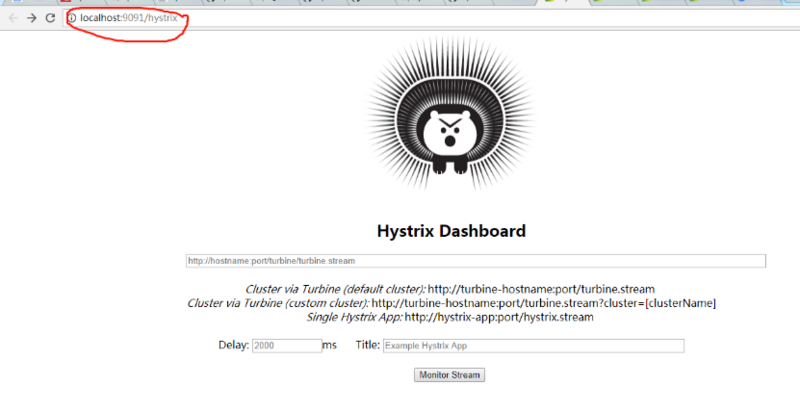This screenshot has height=411, width=800.
Task: Click the turbine.stream?cluster=[clusterName] URL text
Action: (543, 303)
